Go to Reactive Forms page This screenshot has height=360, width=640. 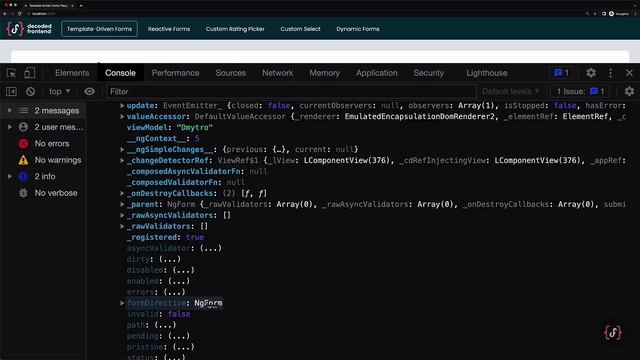point(169,29)
